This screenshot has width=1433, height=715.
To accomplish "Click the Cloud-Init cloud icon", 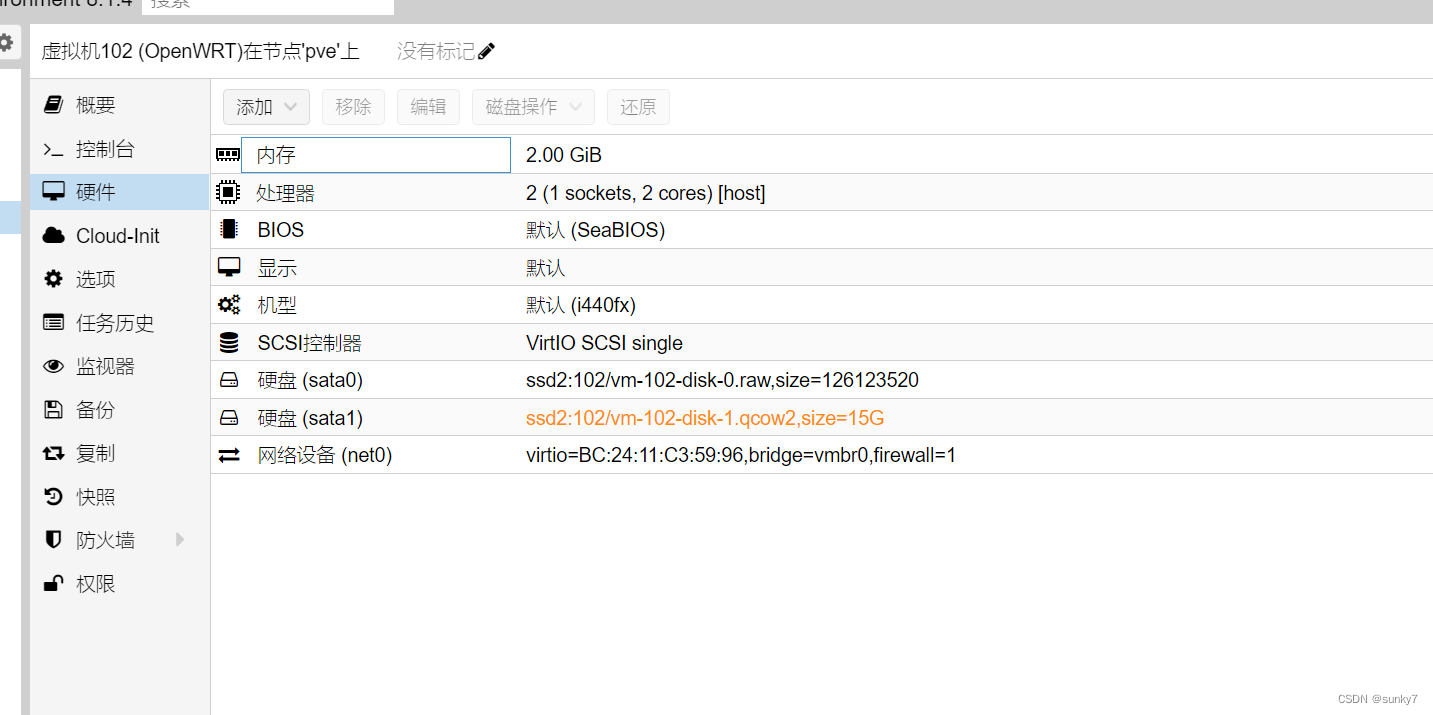I will point(53,235).
